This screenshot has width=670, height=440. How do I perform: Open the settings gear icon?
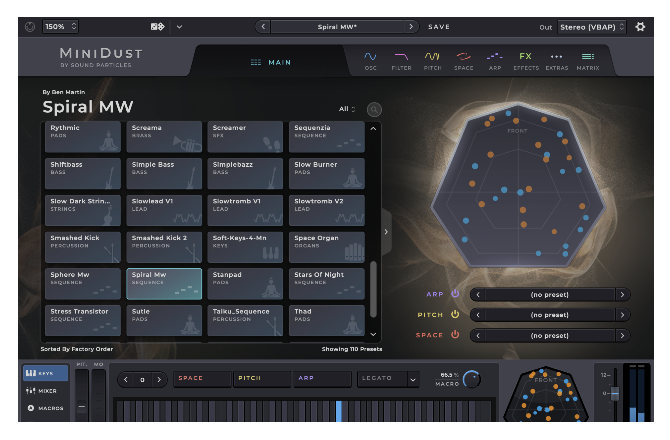point(641,26)
